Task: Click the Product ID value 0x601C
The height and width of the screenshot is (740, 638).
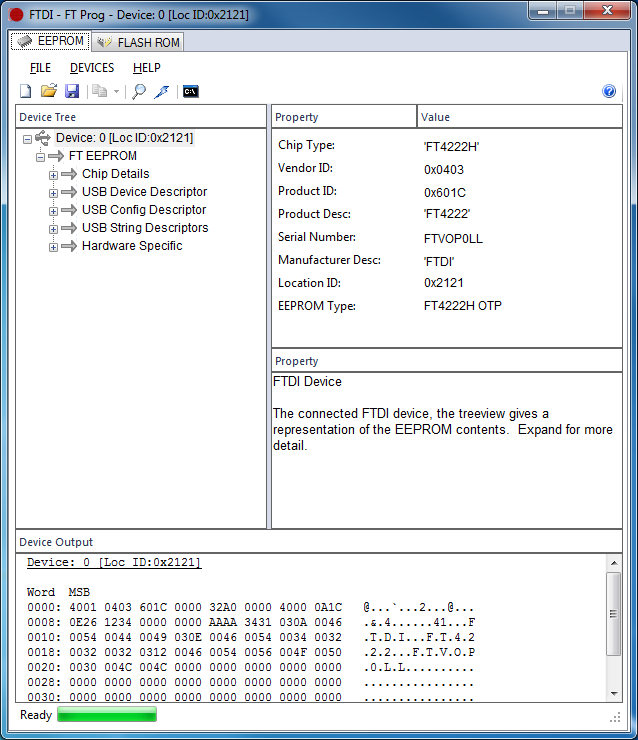Action: tap(445, 193)
